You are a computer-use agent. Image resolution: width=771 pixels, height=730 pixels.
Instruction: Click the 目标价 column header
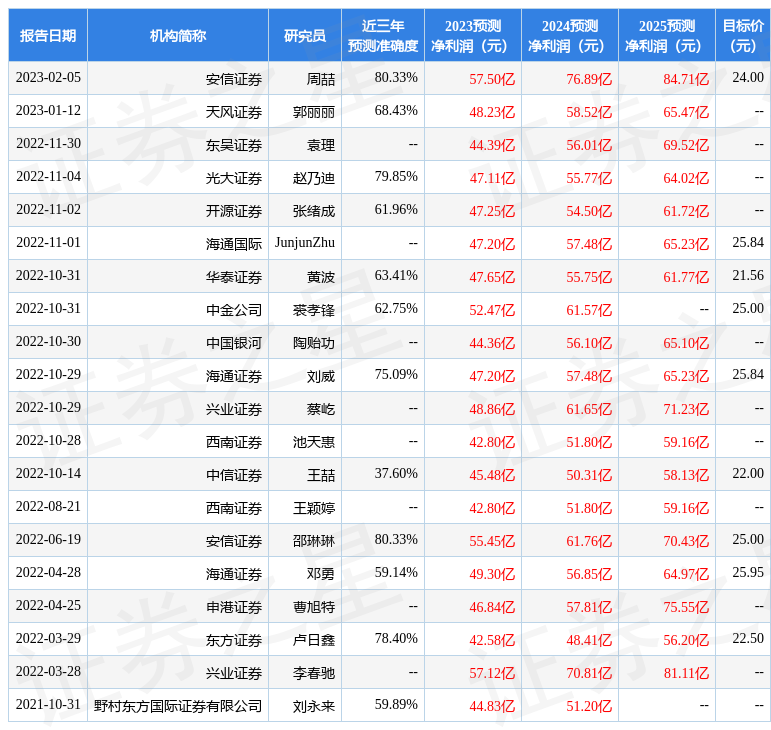point(743,35)
